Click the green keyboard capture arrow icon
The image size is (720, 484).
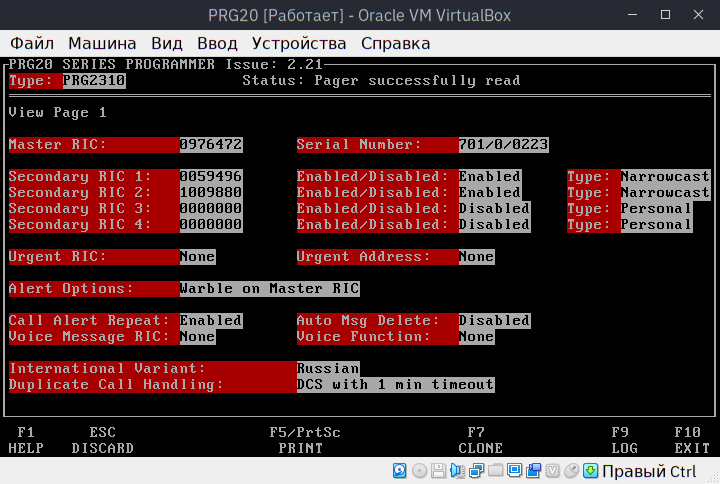591,471
